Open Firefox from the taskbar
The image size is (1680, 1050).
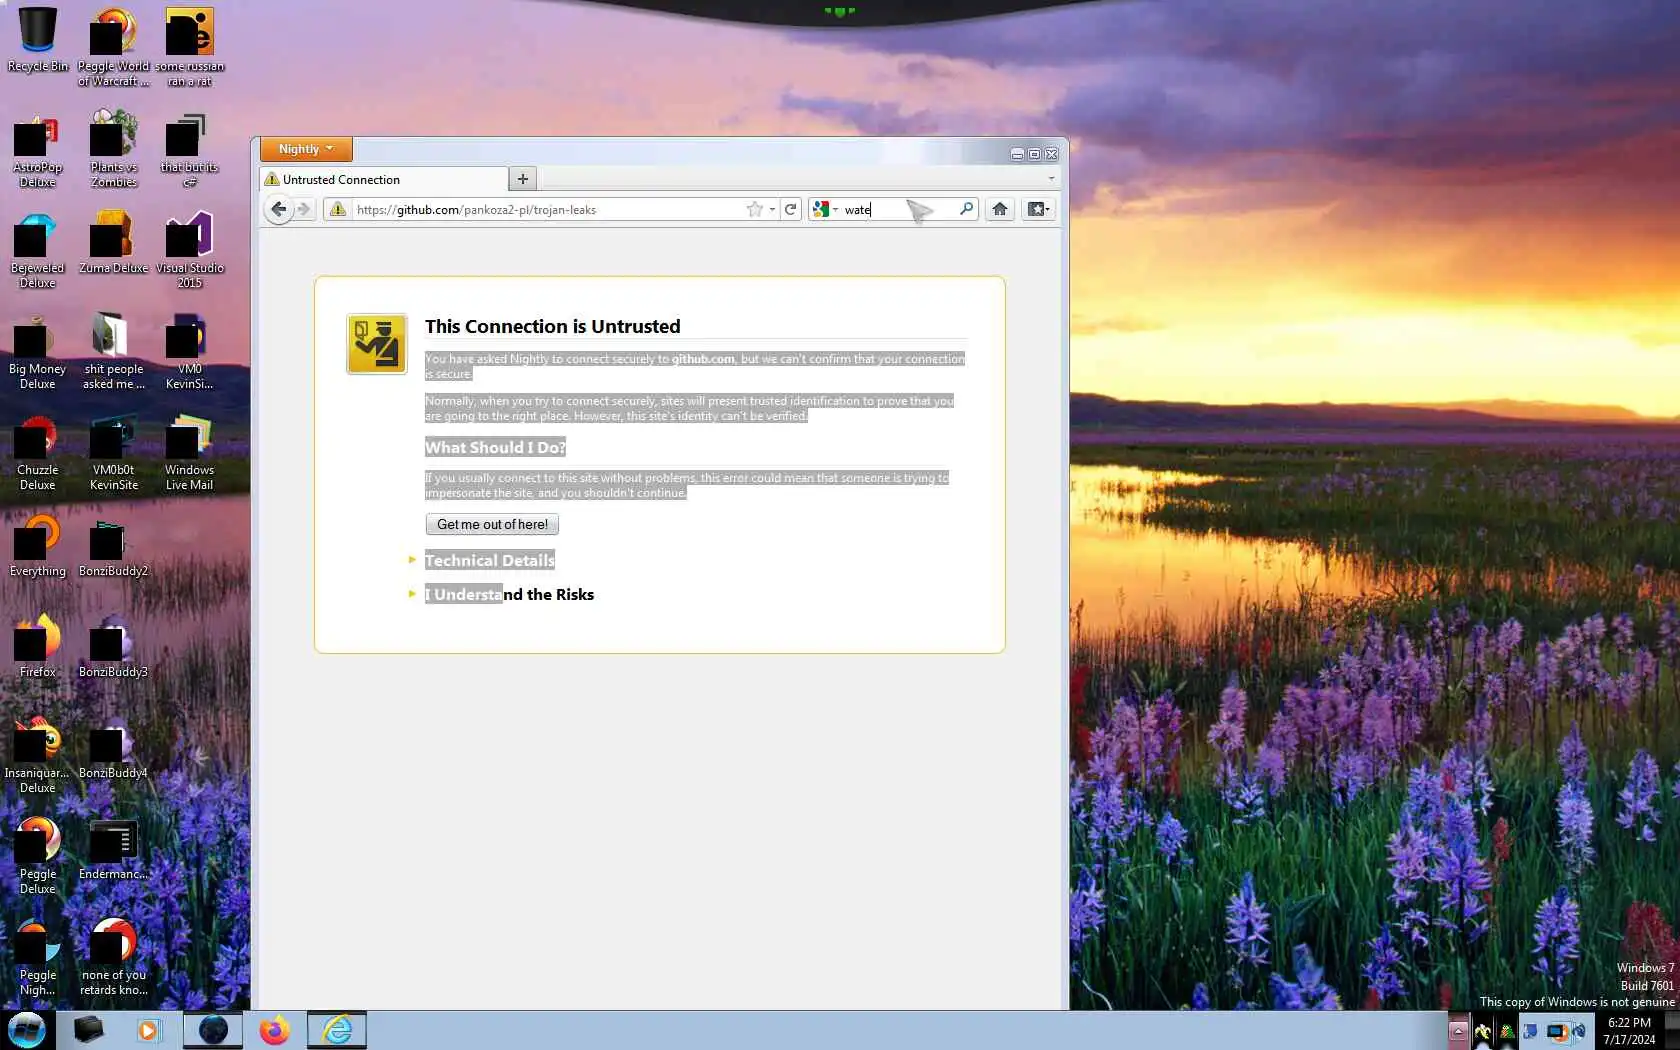(x=274, y=1029)
